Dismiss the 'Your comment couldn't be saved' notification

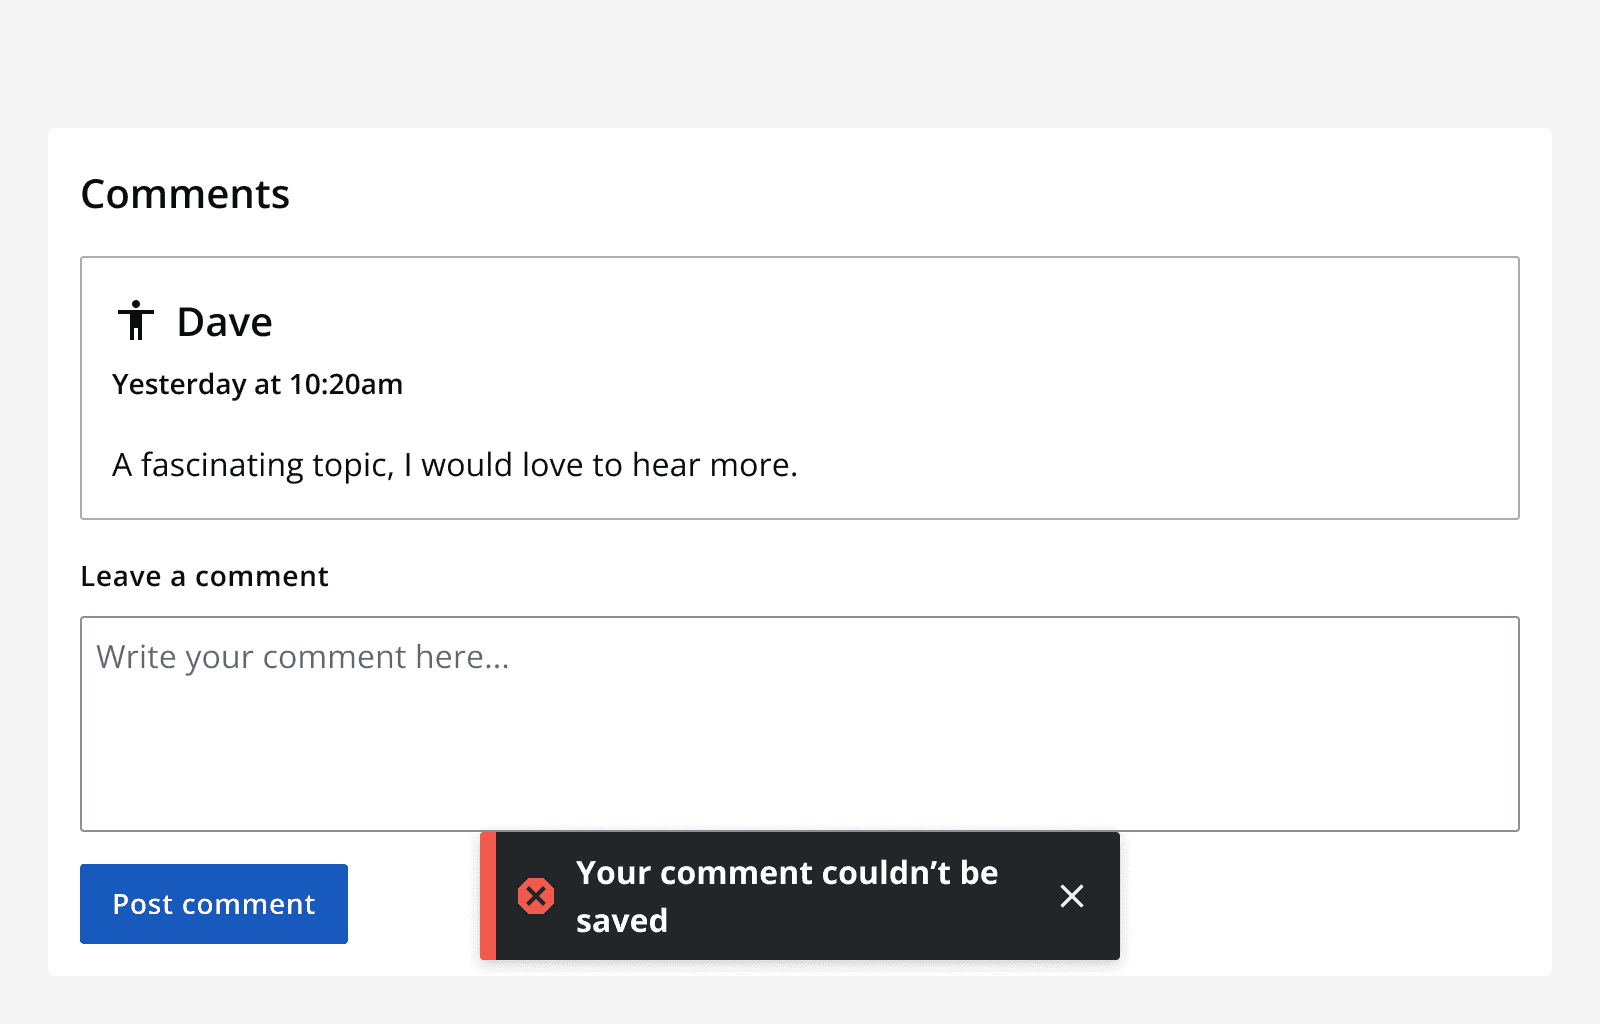(x=1071, y=896)
